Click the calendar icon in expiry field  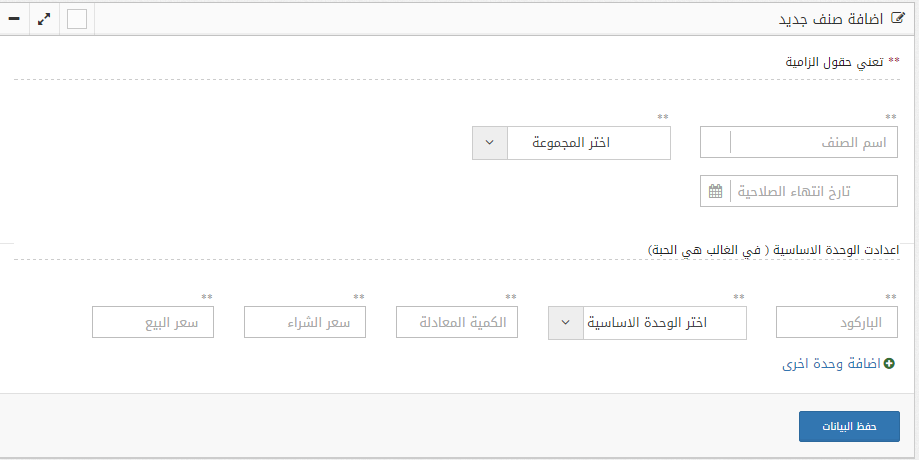715,191
